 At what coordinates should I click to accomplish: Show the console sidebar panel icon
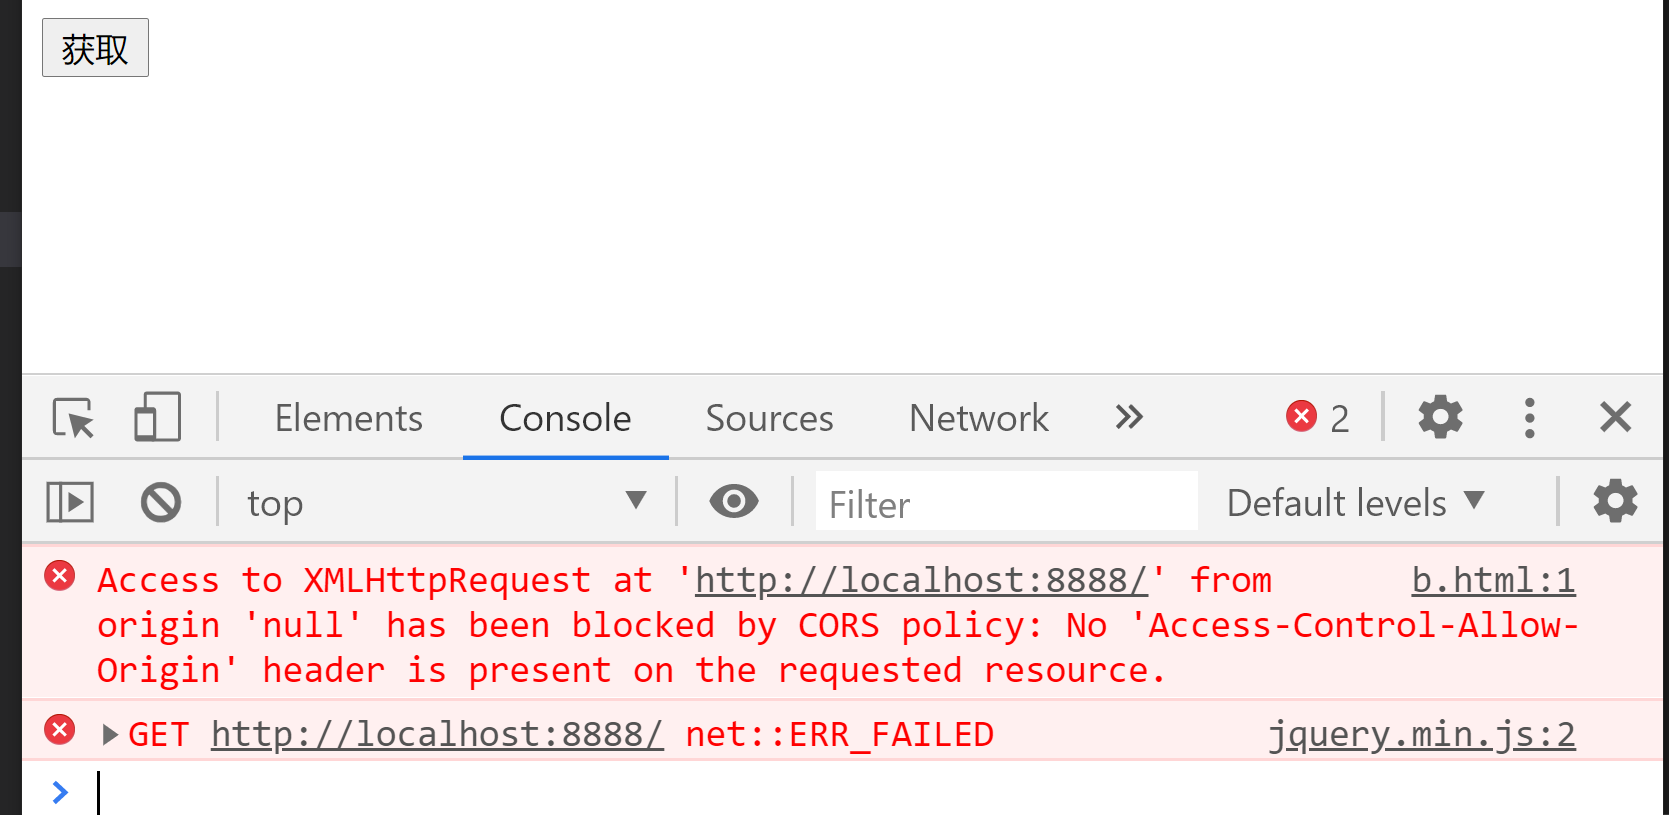point(70,502)
